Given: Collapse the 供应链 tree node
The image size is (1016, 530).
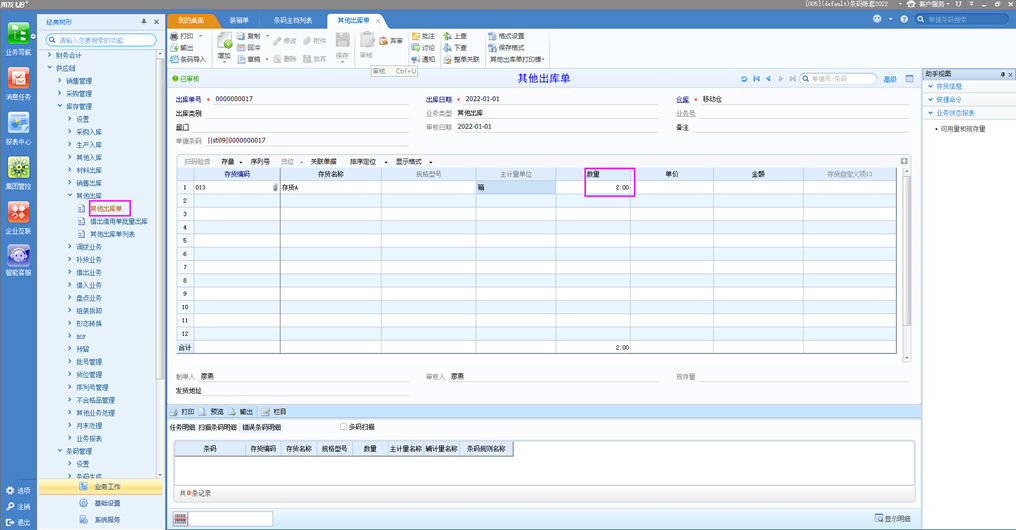Looking at the screenshot, I should tap(49, 67).
